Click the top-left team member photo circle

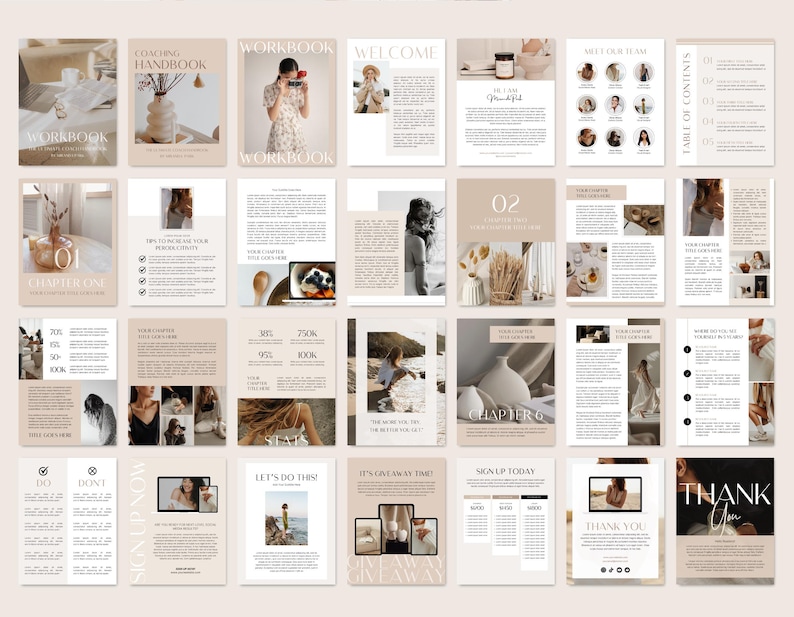586,71
